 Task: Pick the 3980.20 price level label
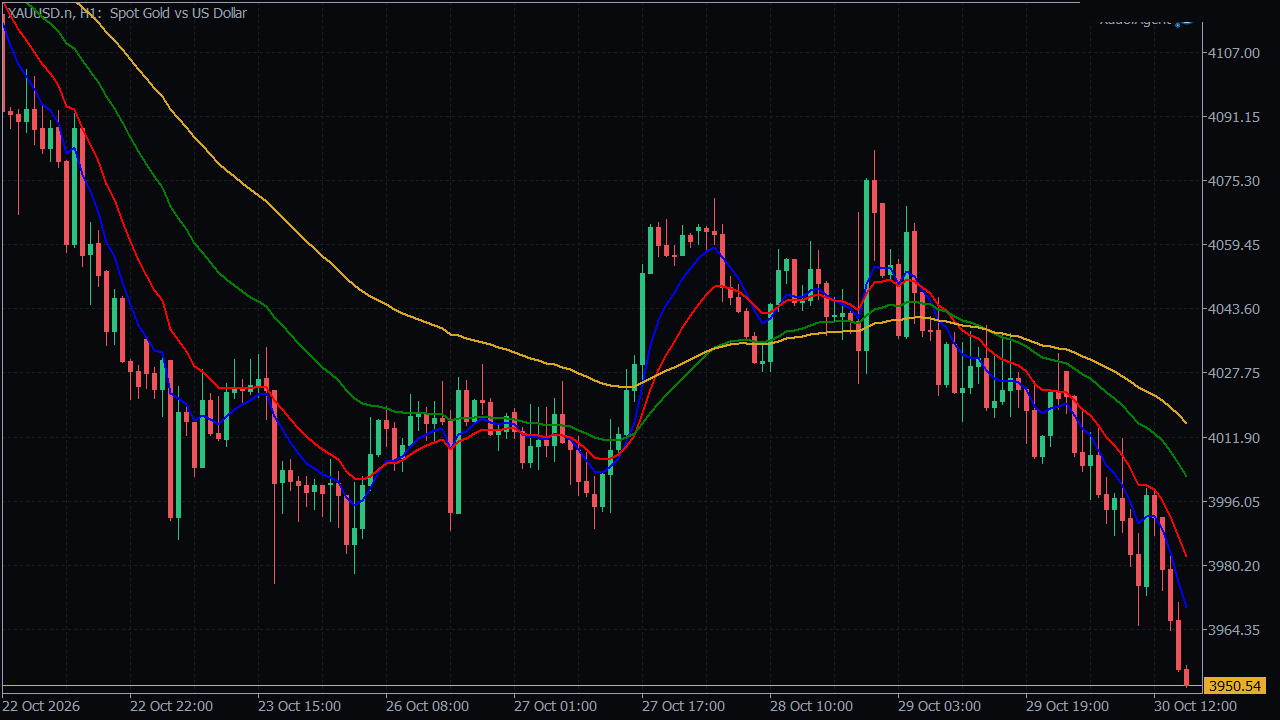(1235, 566)
